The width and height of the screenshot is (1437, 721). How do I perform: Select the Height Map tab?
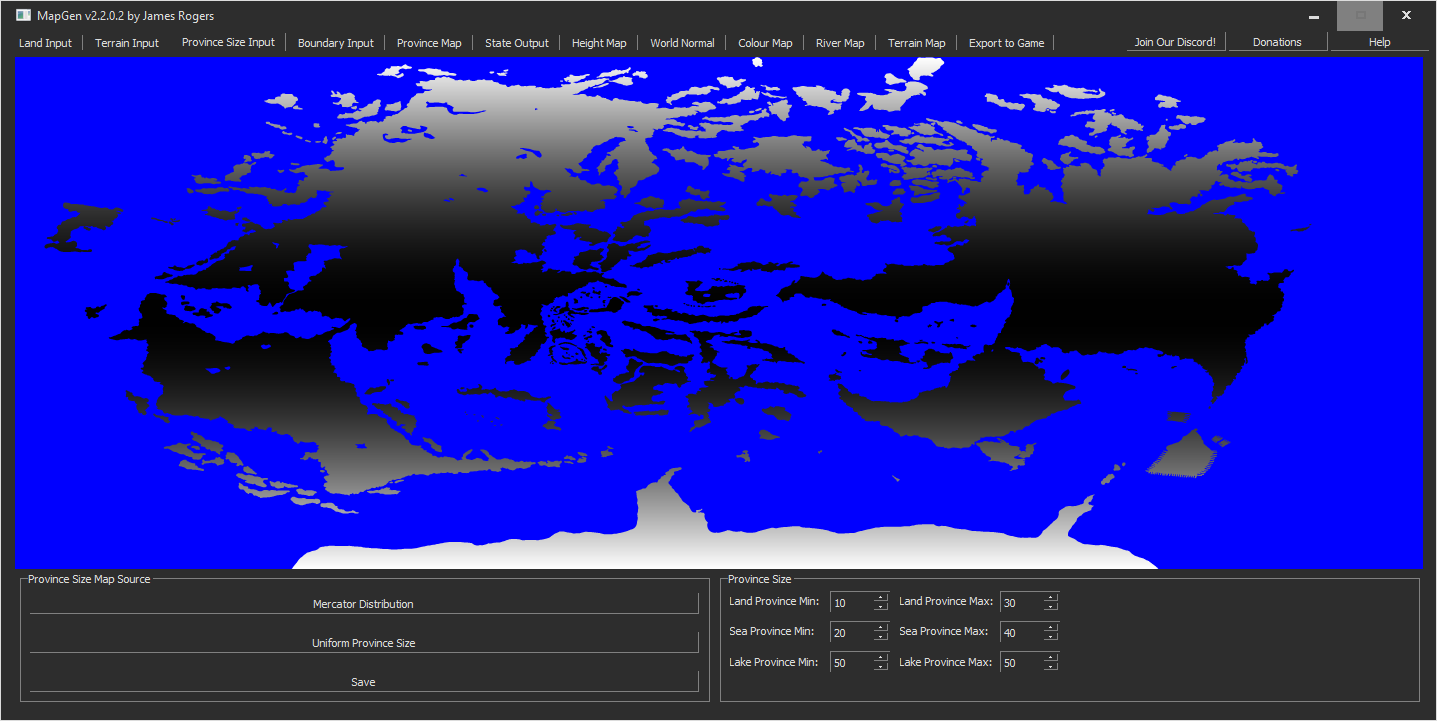click(599, 43)
